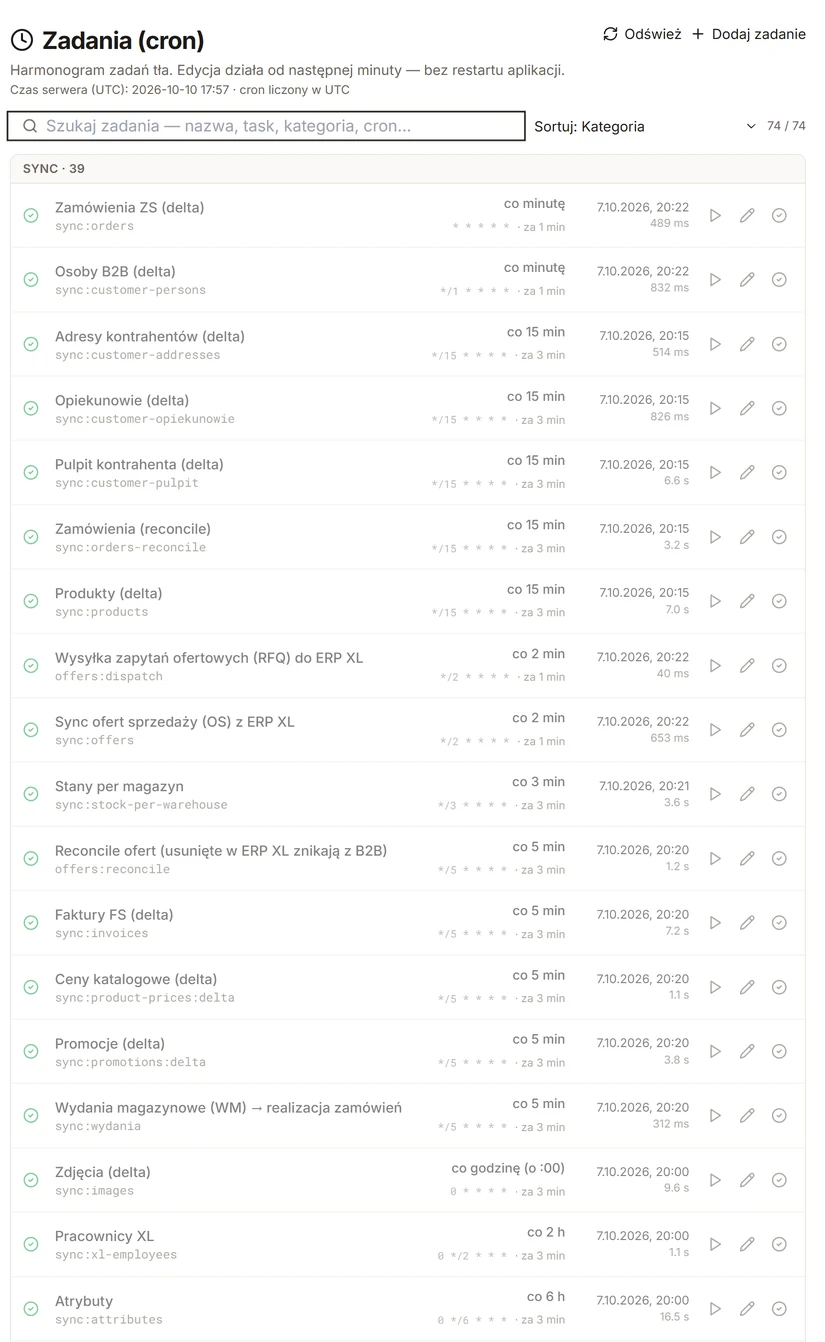Edit the Zamówienia ZS (delta) task

tap(747, 216)
